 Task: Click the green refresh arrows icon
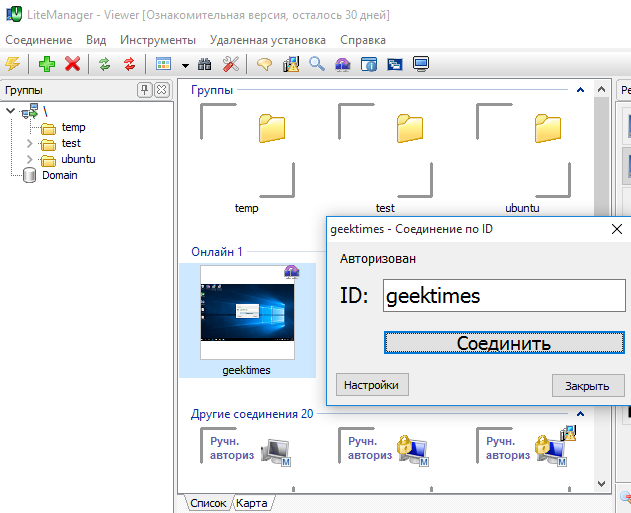tap(105, 64)
